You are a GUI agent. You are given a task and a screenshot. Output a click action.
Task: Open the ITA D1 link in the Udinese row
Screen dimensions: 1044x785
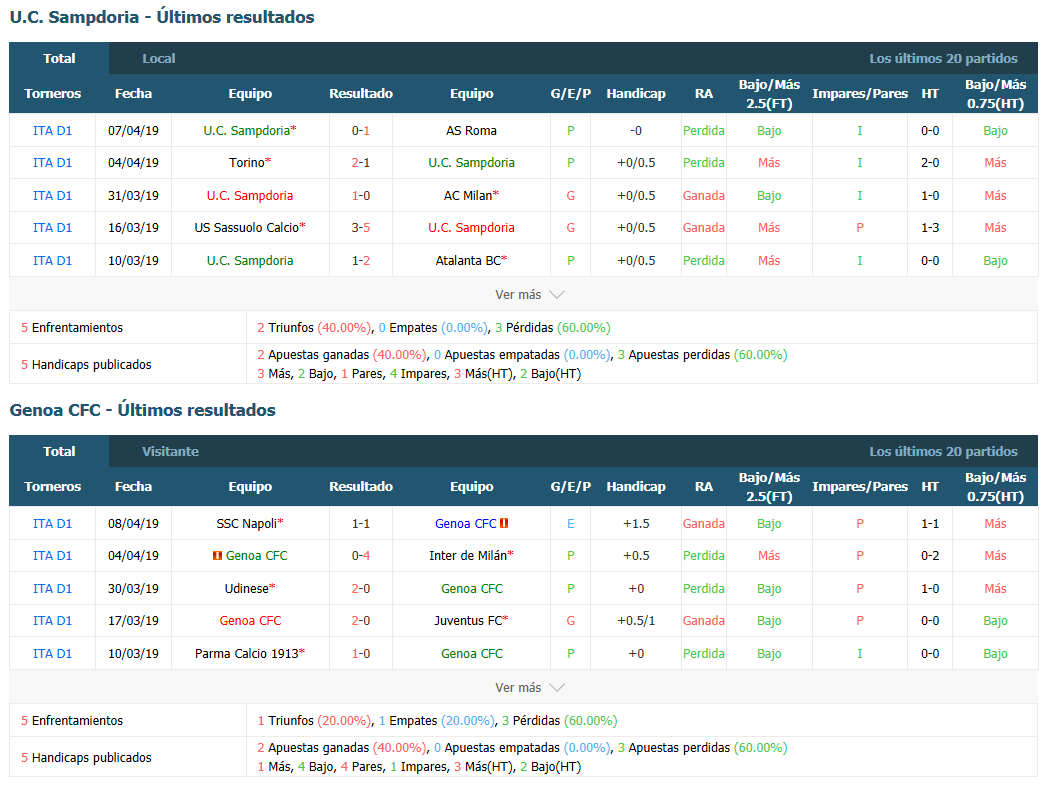[x=53, y=589]
